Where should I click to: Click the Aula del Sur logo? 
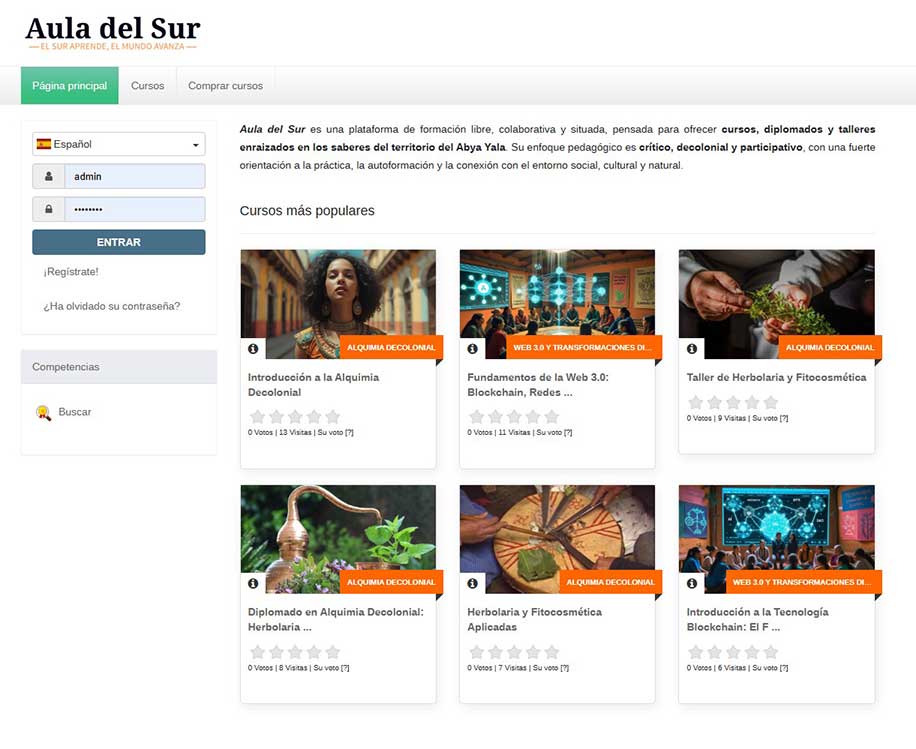(x=113, y=33)
